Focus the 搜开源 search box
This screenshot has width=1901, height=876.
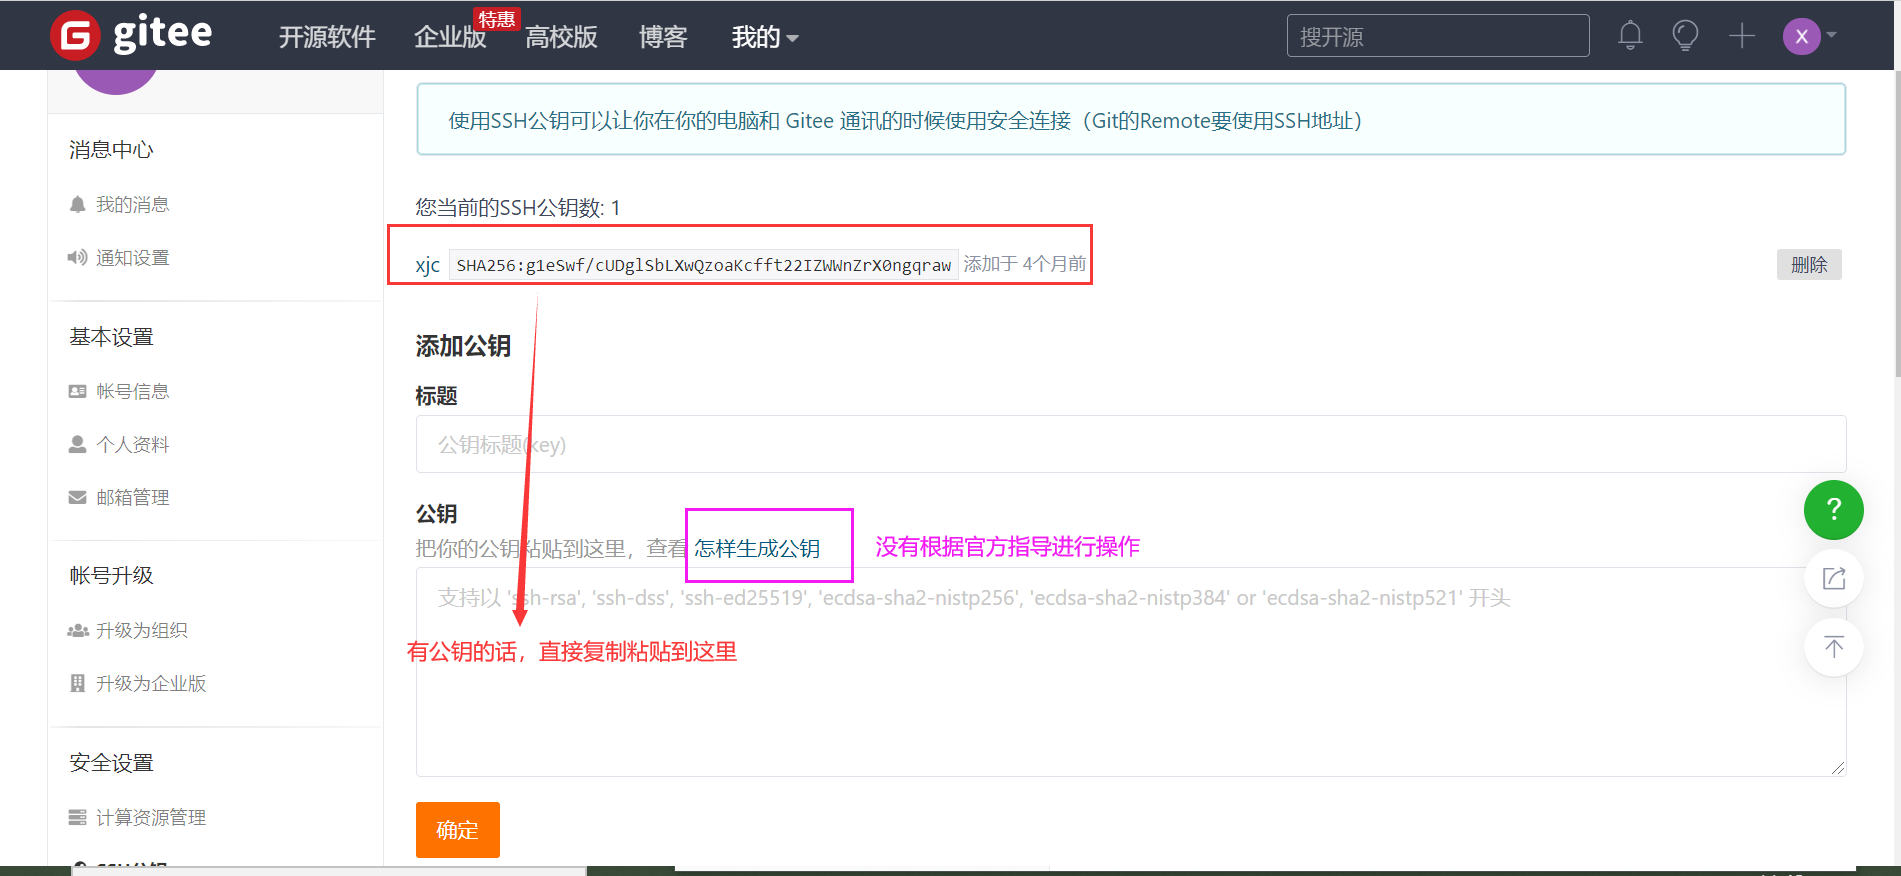pyautogui.click(x=1438, y=36)
